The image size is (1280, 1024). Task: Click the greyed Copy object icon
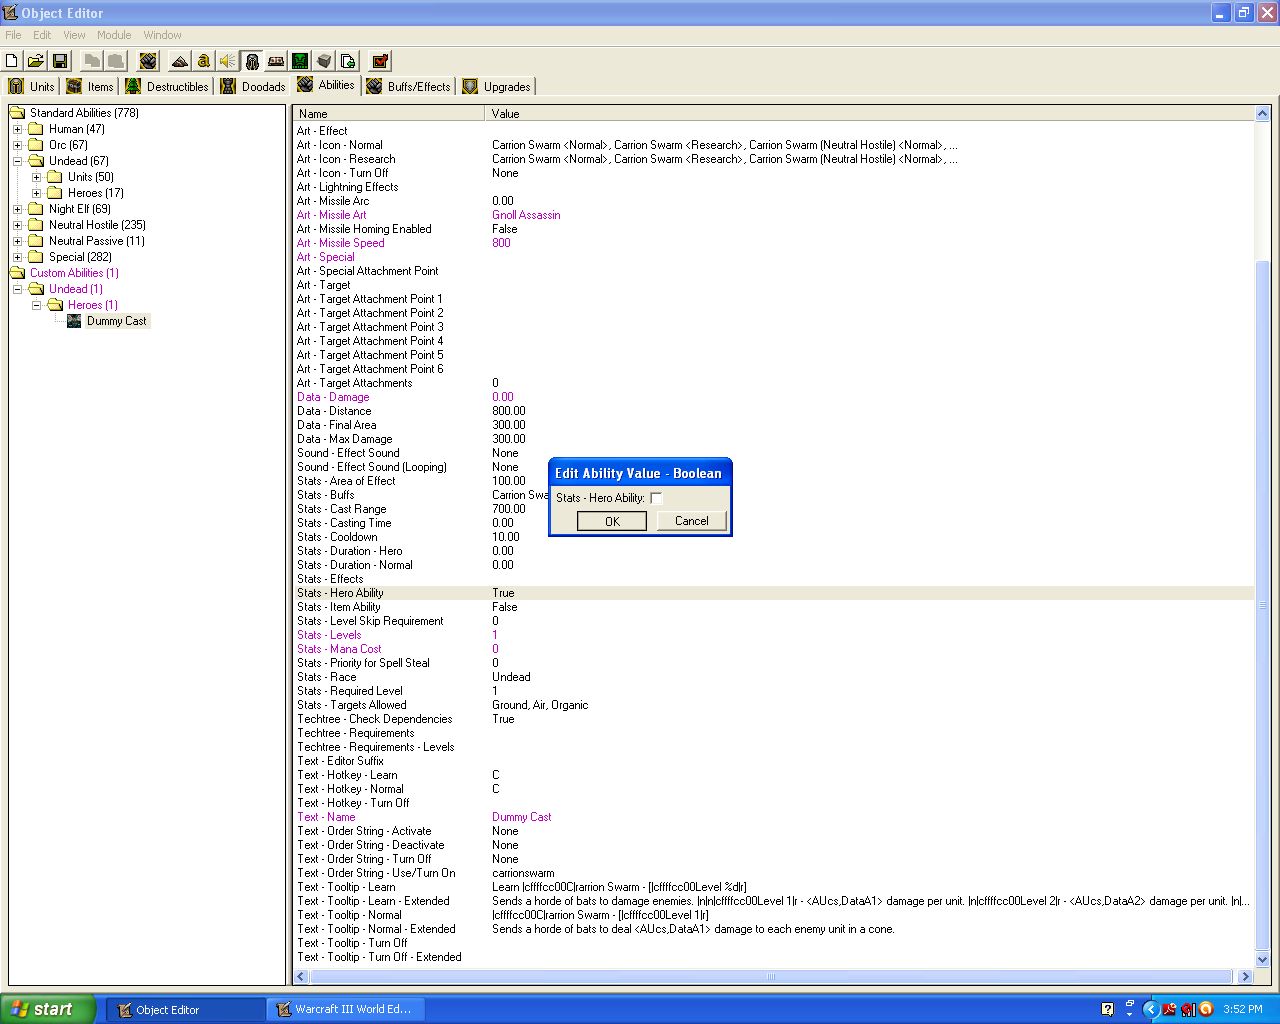[92, 61]
